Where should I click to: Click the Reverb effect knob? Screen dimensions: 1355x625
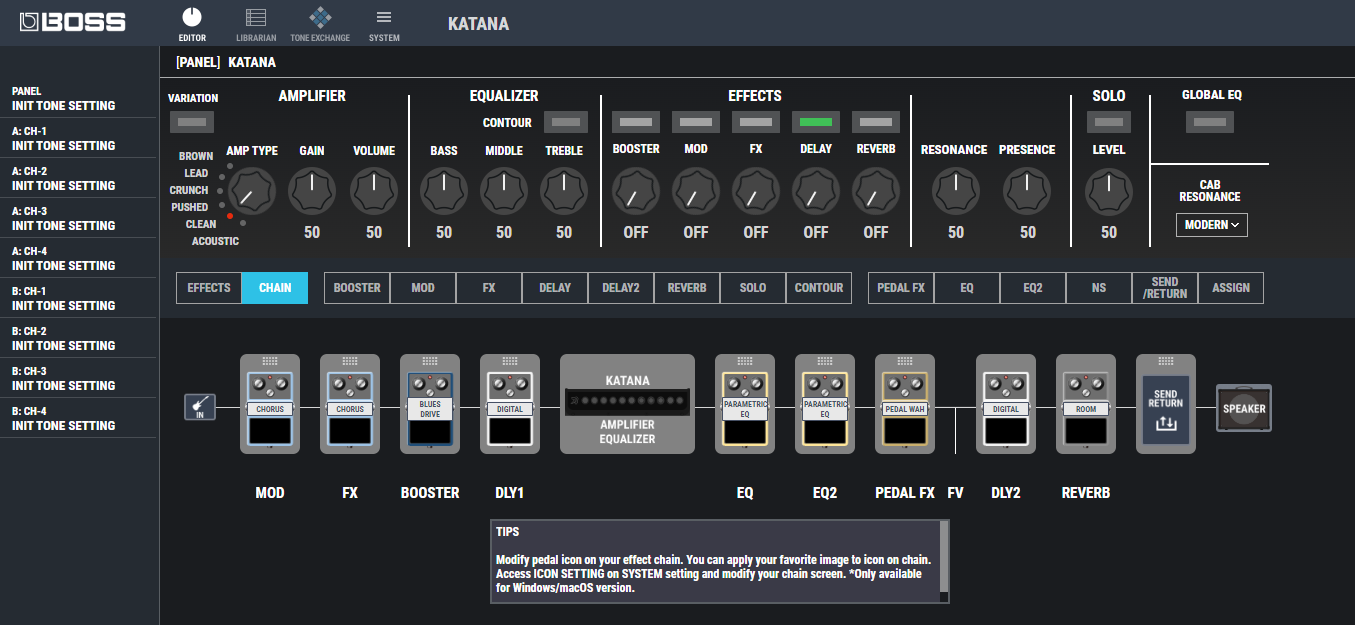point(876,190)
